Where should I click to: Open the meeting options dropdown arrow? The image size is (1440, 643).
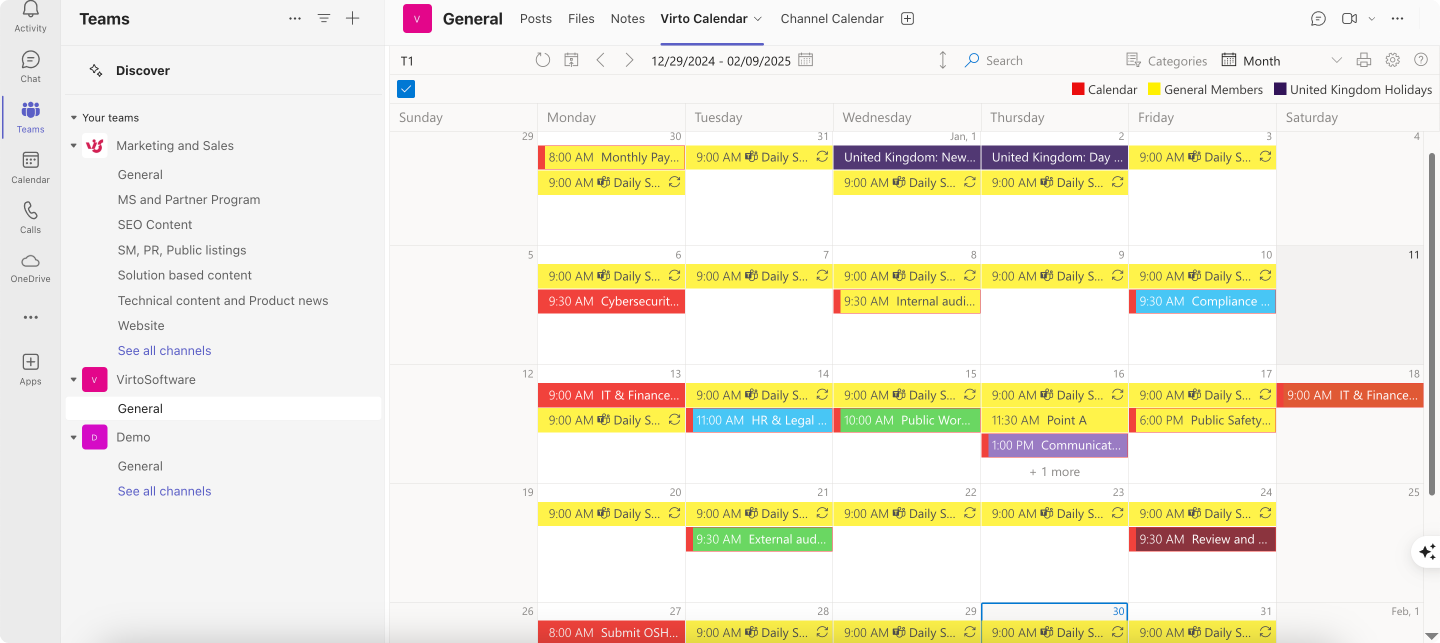click(1371, 19)
